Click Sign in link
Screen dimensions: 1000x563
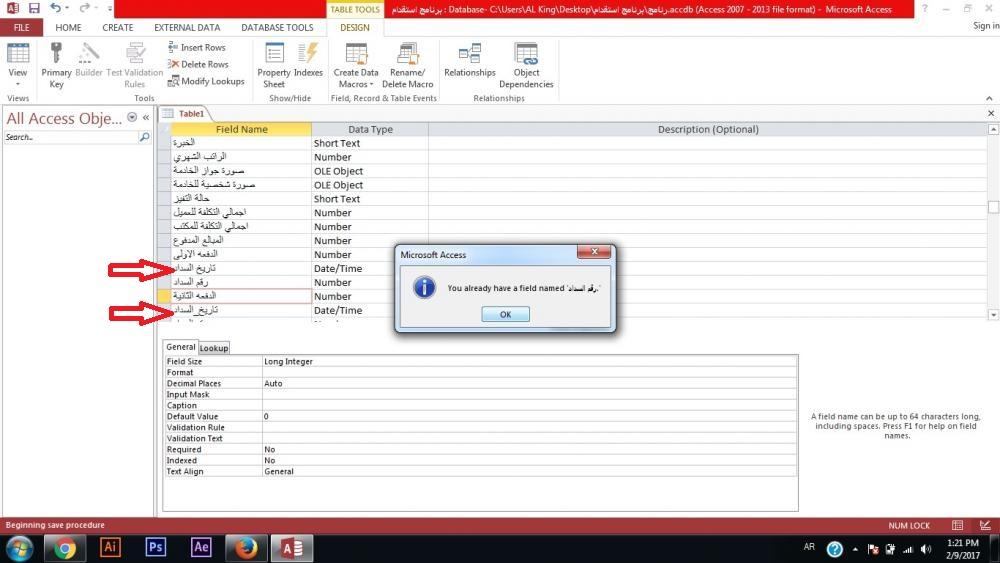tap(986, 26)
